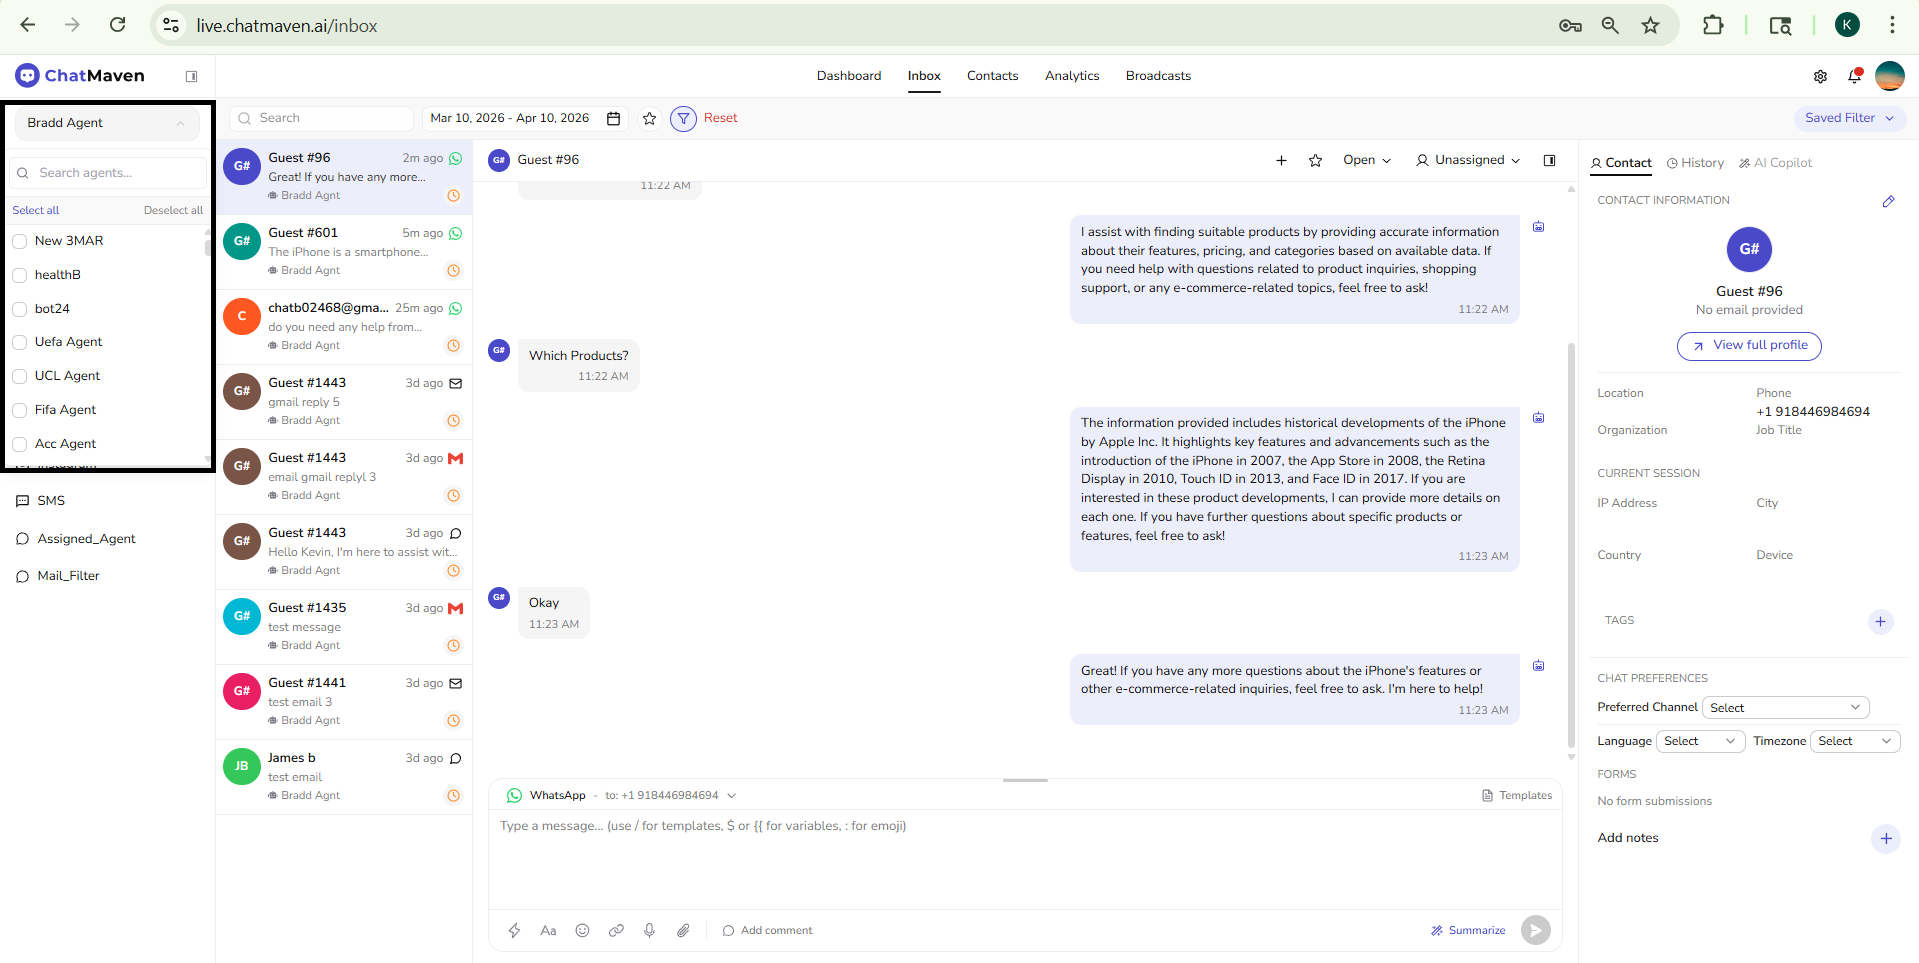Open the emoji picker in composer
1919x963 pixels.
point(582,930)
